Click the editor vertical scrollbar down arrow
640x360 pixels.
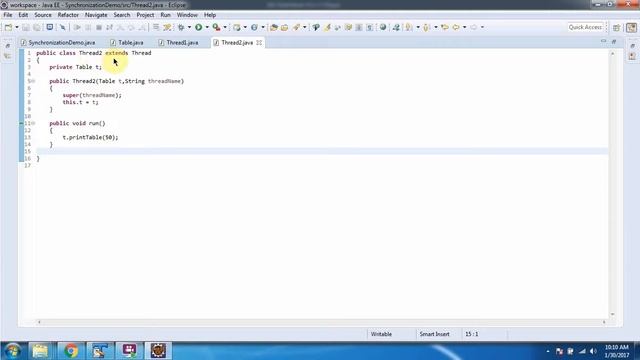tap(612, 314)
